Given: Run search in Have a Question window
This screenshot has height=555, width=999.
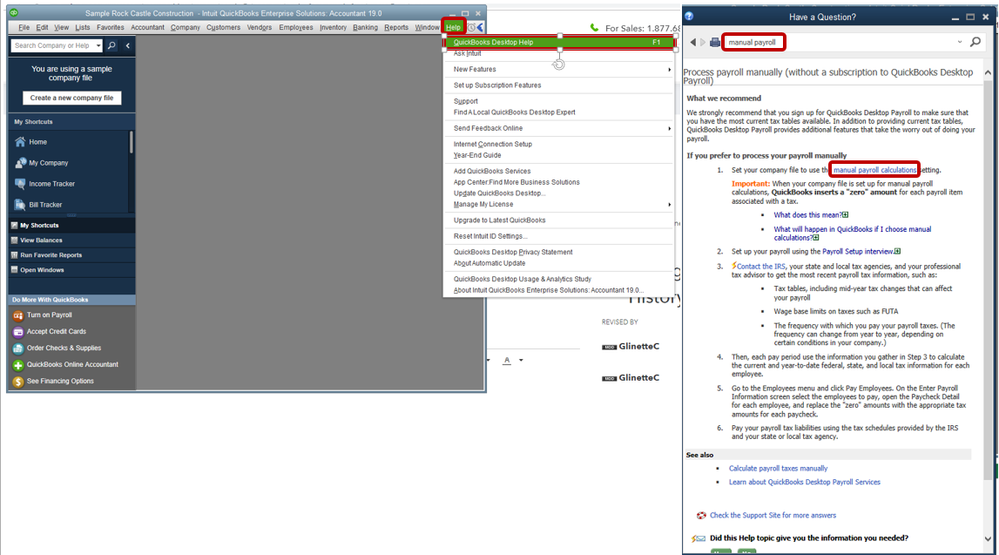Looking at the screenshot, I should tap(975, 42).
